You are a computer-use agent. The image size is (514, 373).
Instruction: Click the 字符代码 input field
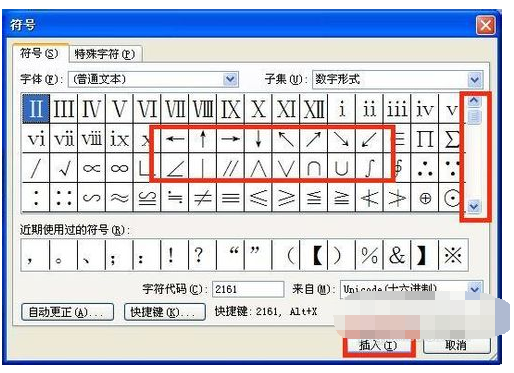248,289
